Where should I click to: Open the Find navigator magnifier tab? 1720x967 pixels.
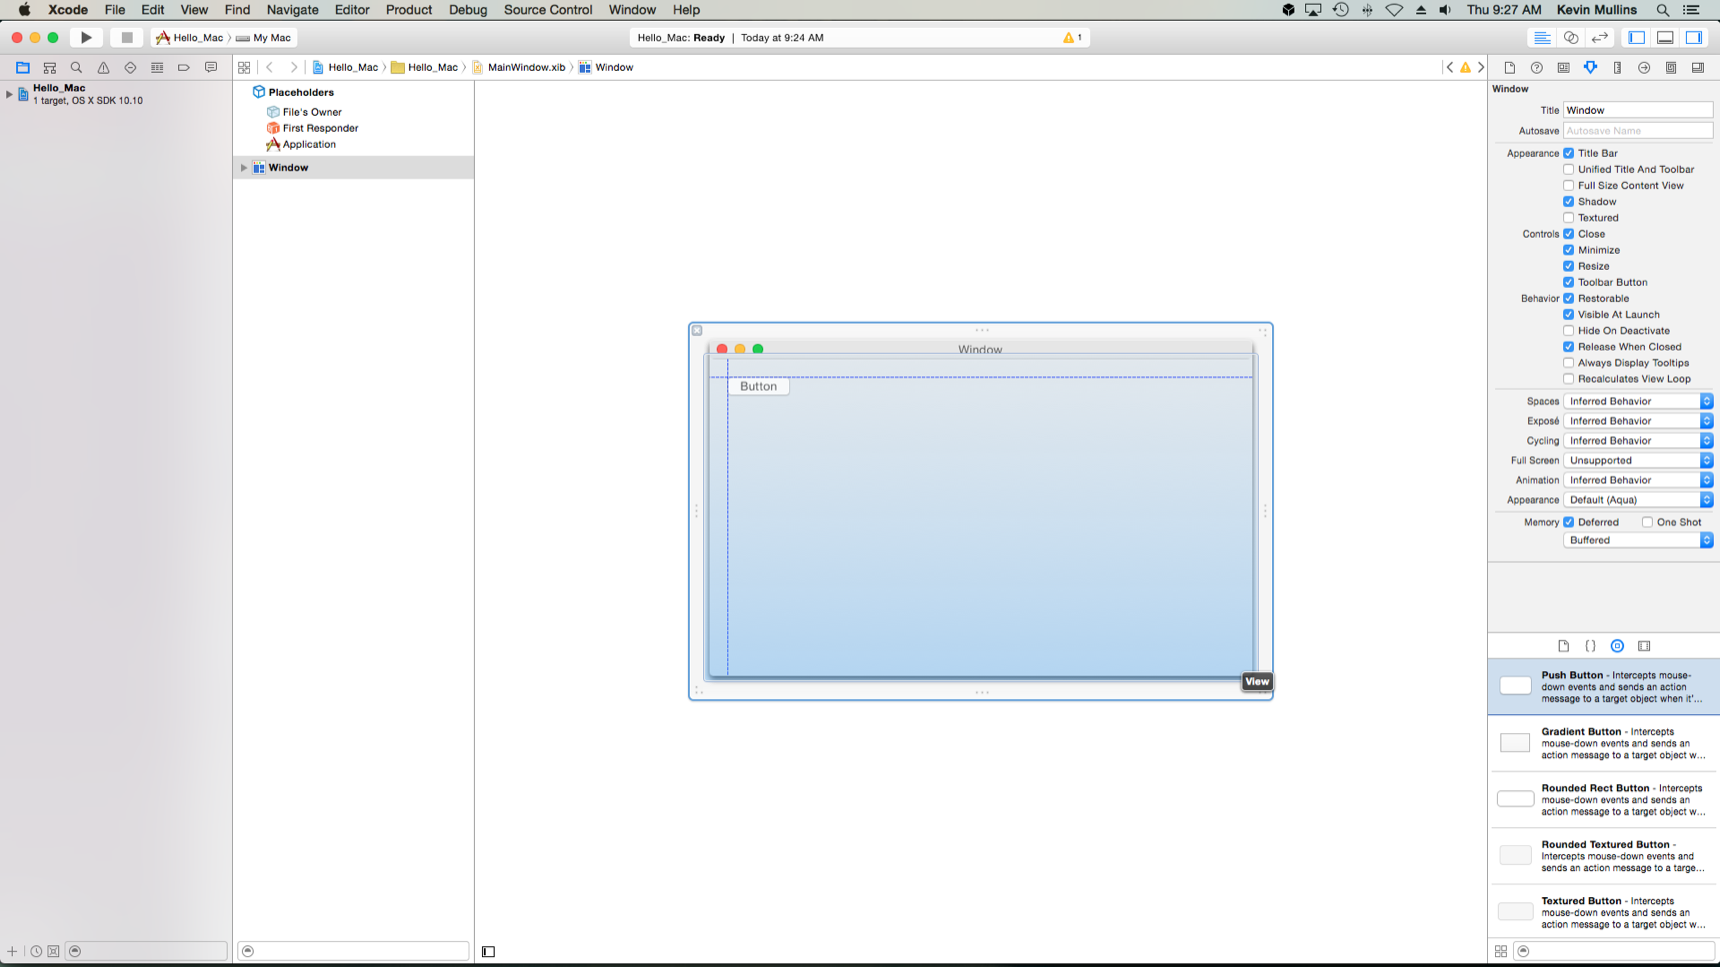(76, 68)
